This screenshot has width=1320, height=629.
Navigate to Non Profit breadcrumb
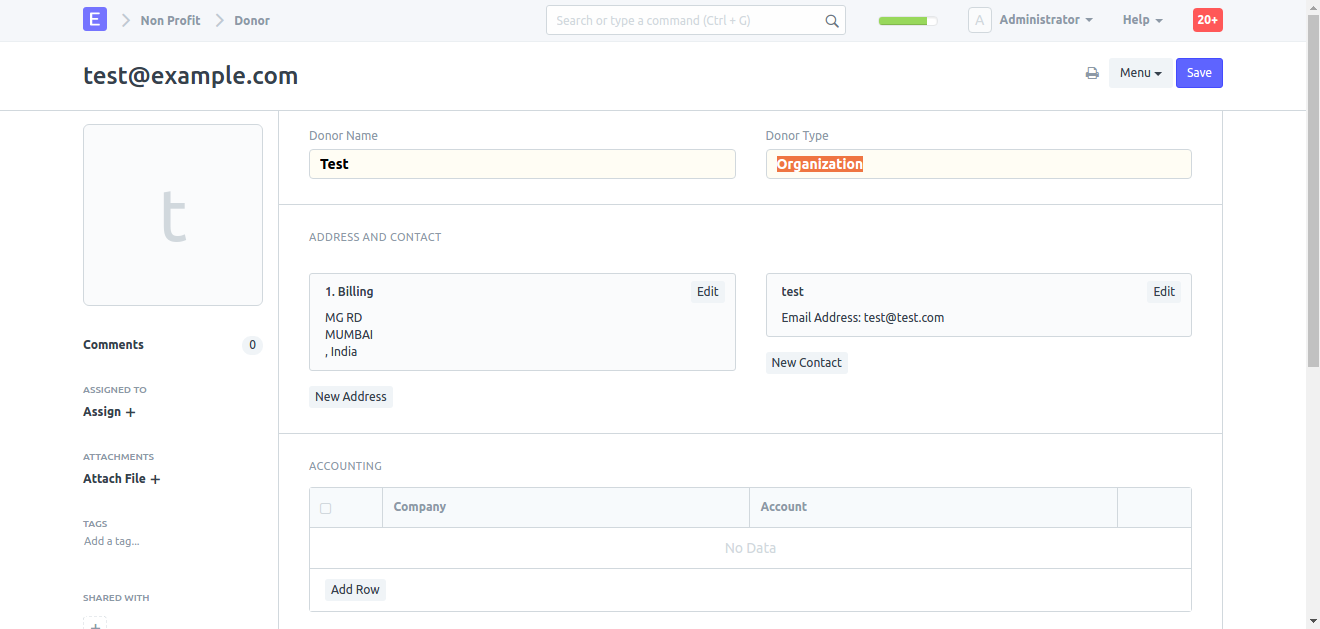click(170, 20)
